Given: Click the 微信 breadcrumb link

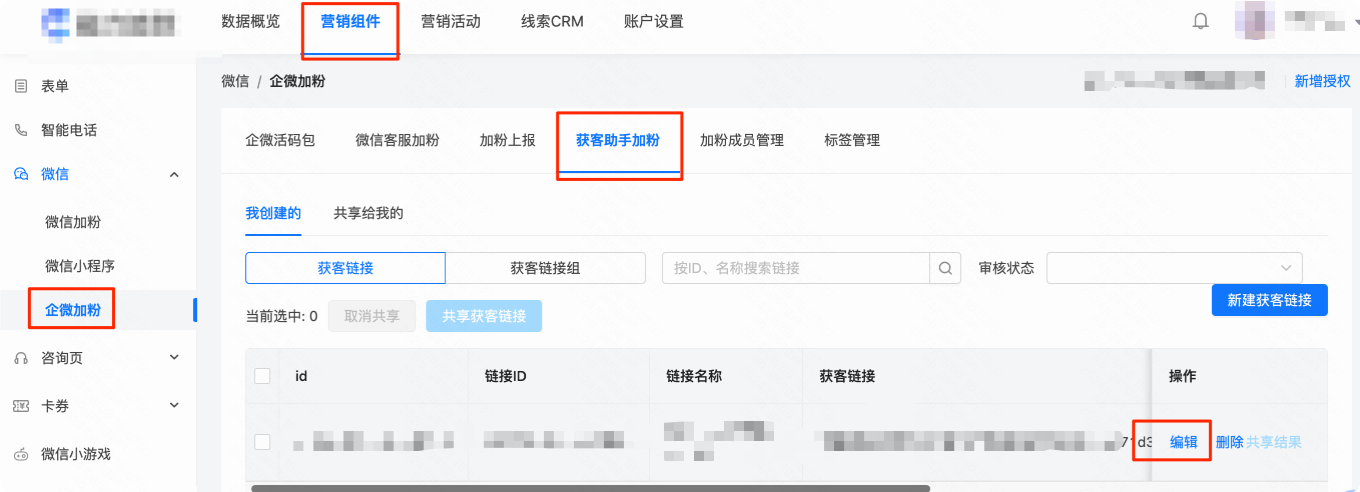Looking at the screenshot, I should tap(235, 81).
